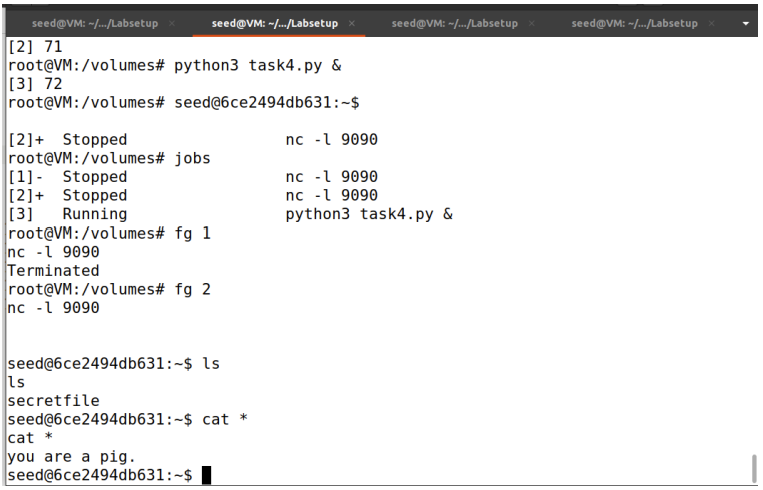Click the block cursor at the last prompt
The image size is (763, 490).
point(206,475)
